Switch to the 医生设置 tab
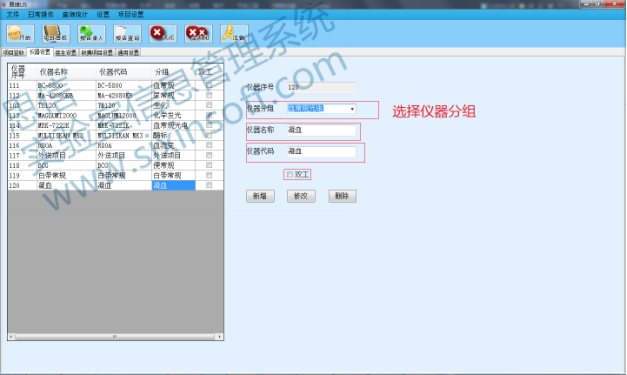This screenshot has height=375, width=627. pos(66,52)
